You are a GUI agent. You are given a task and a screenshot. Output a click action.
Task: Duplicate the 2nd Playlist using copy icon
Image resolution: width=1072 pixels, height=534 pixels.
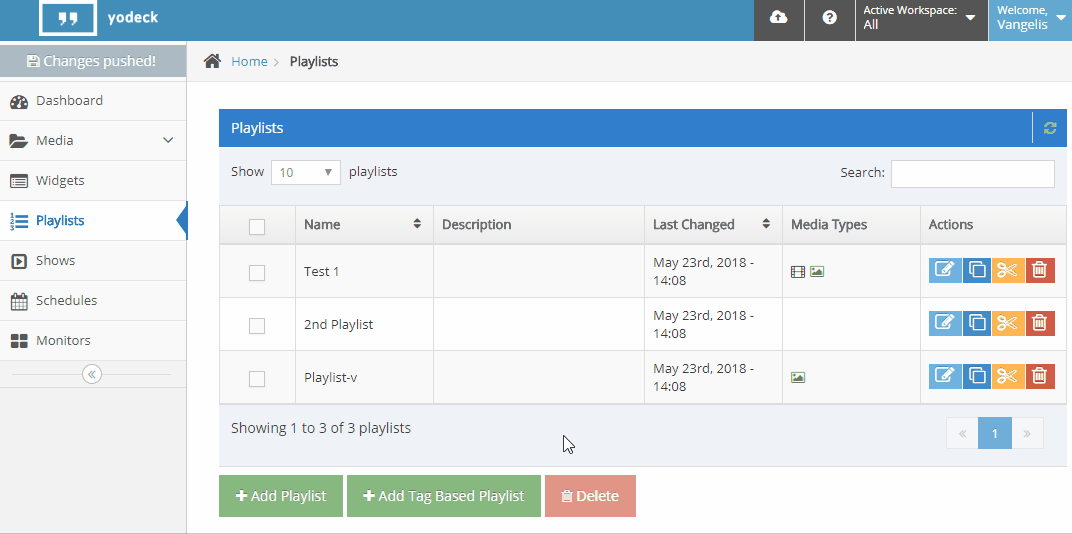(x=977, y=323)
